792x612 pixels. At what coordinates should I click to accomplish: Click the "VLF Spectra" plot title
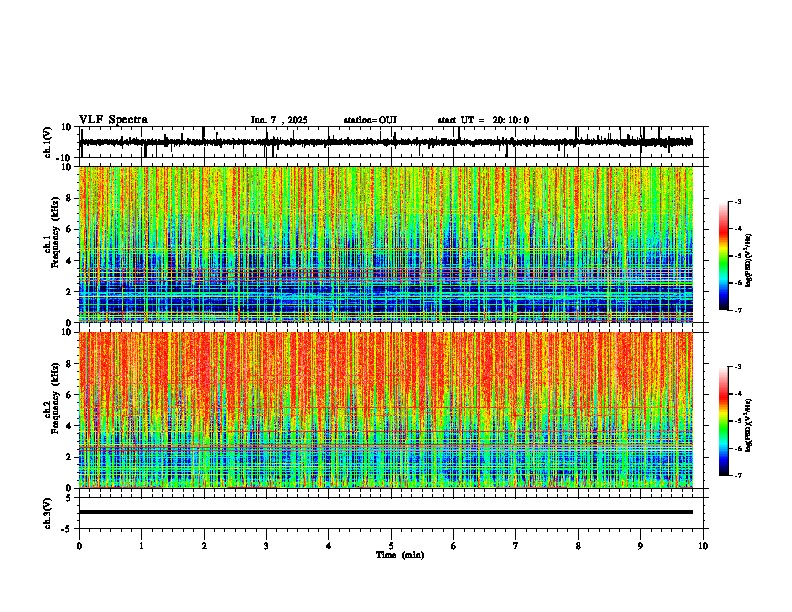tap(113, 120)
